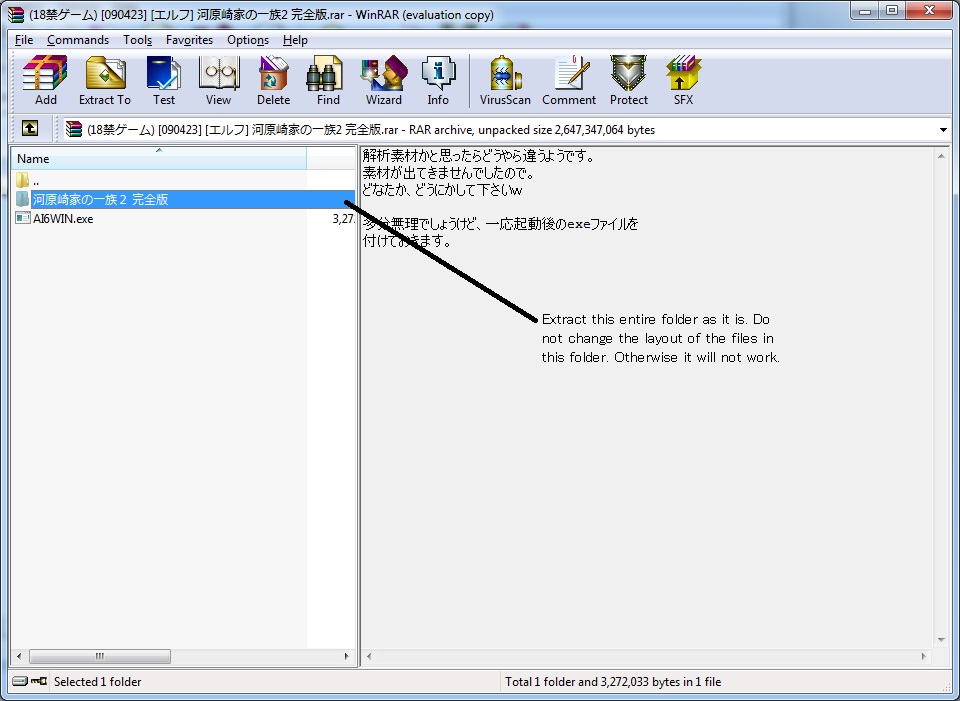The width and height of the screenshot is (960, 701).
Task: Open the Favorites menu
Action: 189,40
